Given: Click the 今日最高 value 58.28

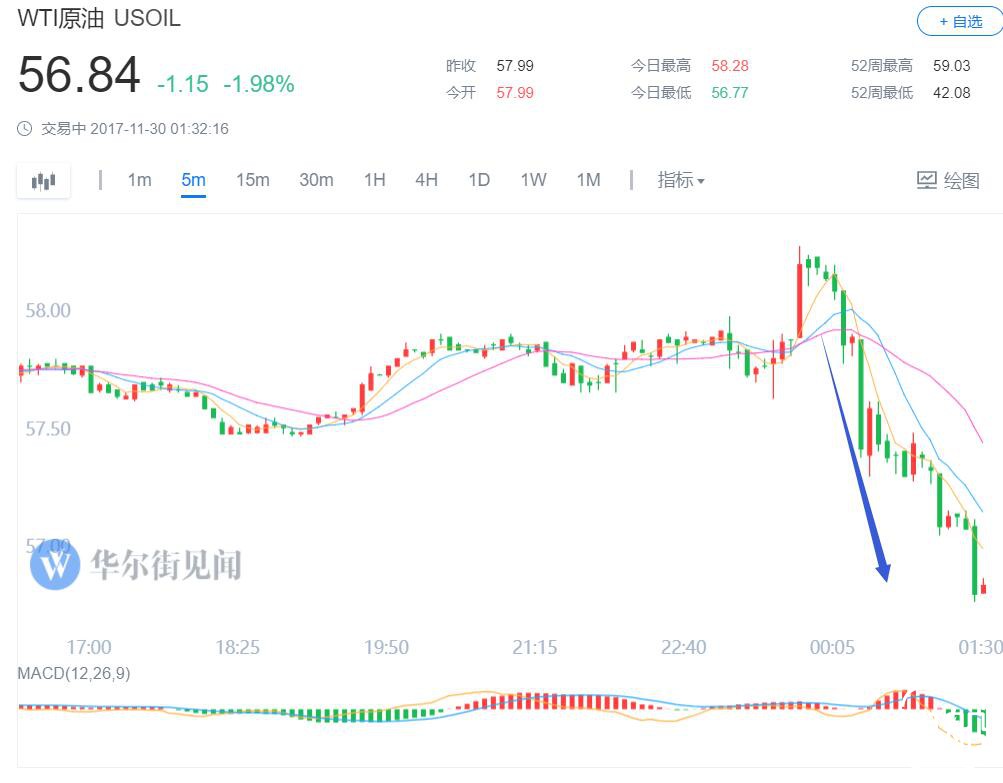Looking at the screenshot, I should [x=730, y=66].
